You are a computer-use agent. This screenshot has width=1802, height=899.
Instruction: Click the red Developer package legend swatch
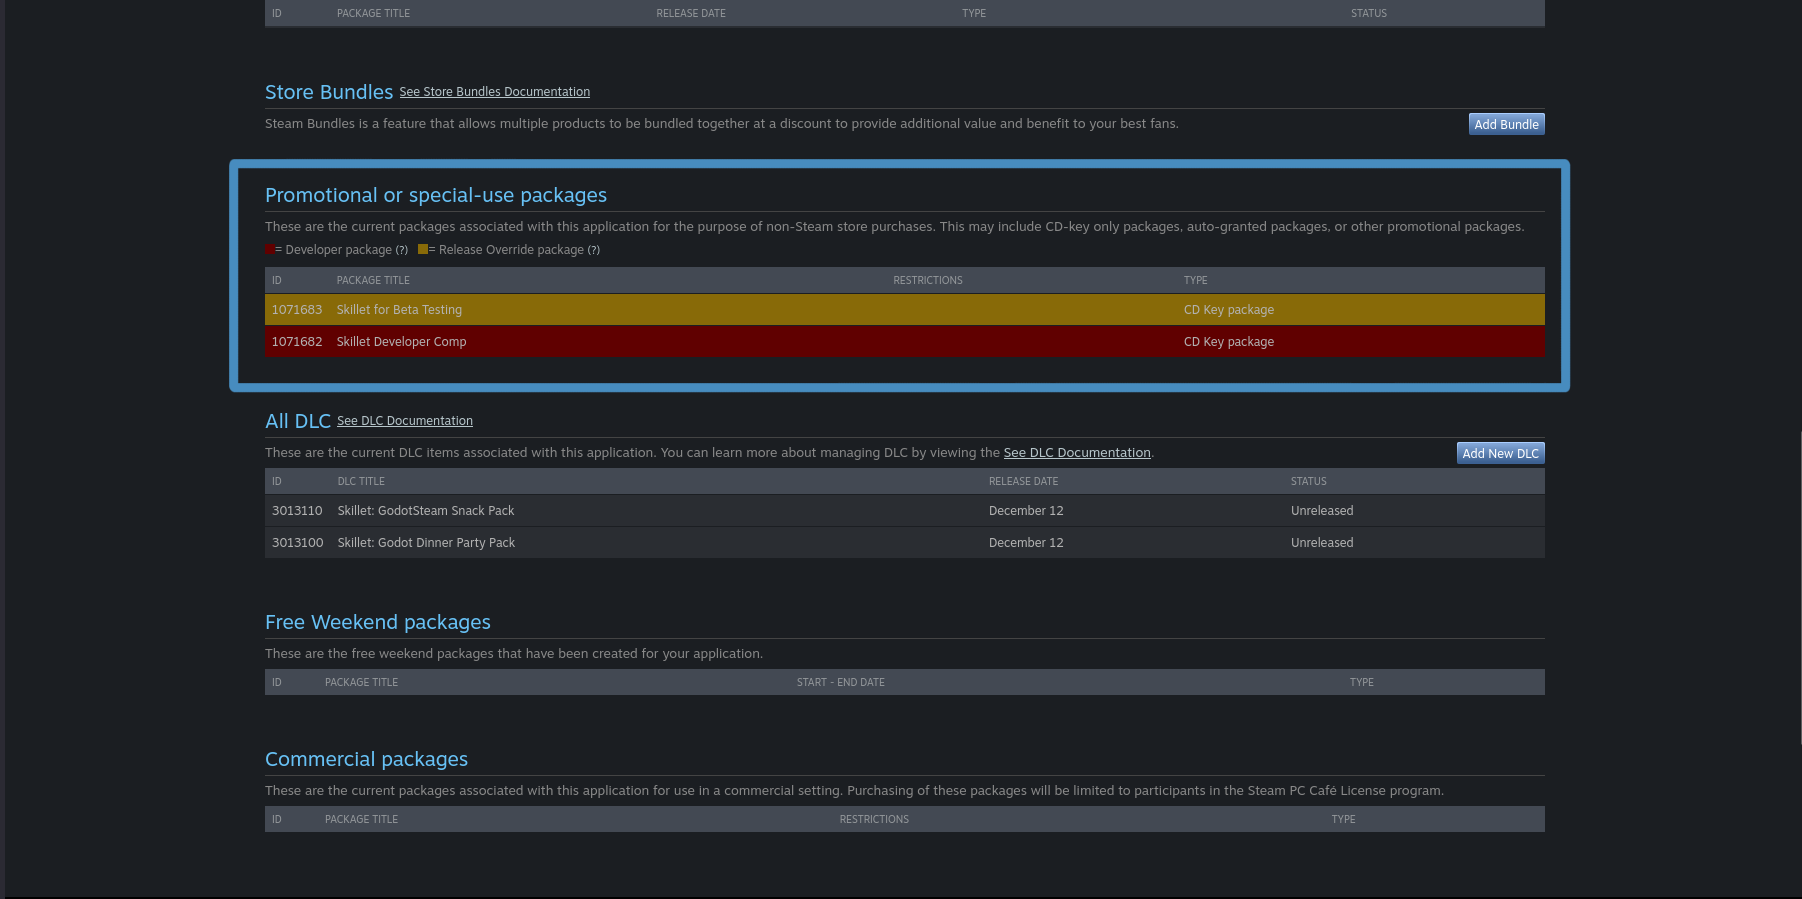coord(270,249)
